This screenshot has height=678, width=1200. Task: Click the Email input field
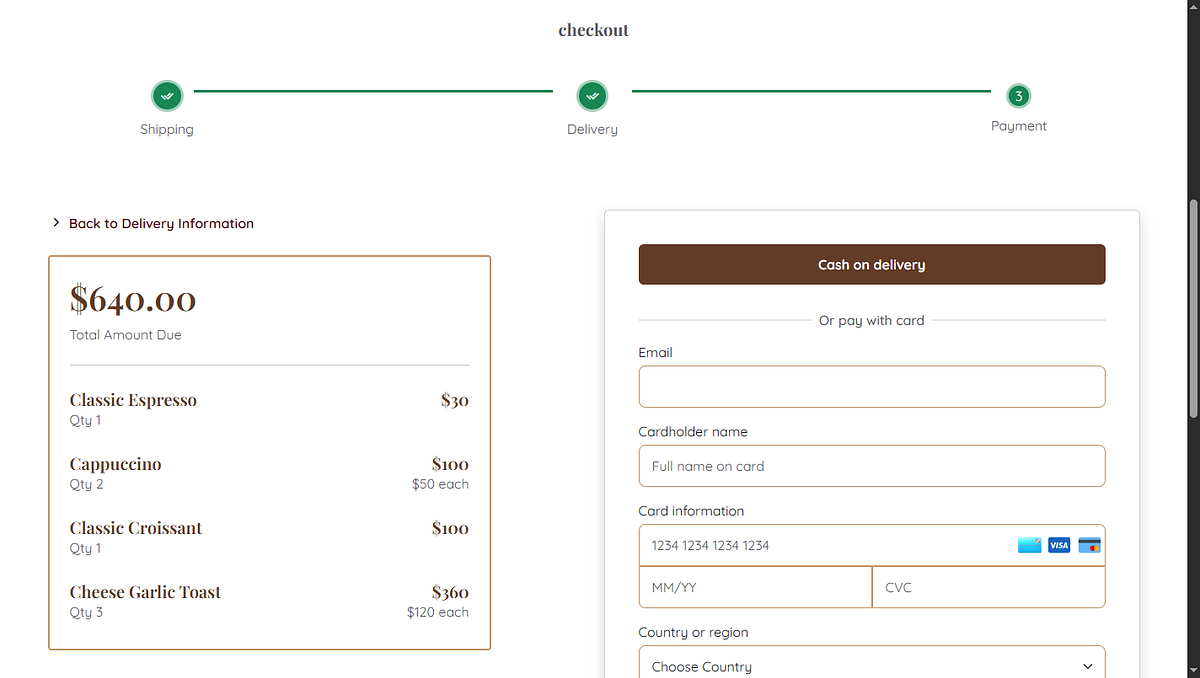[x=871, y=386]
